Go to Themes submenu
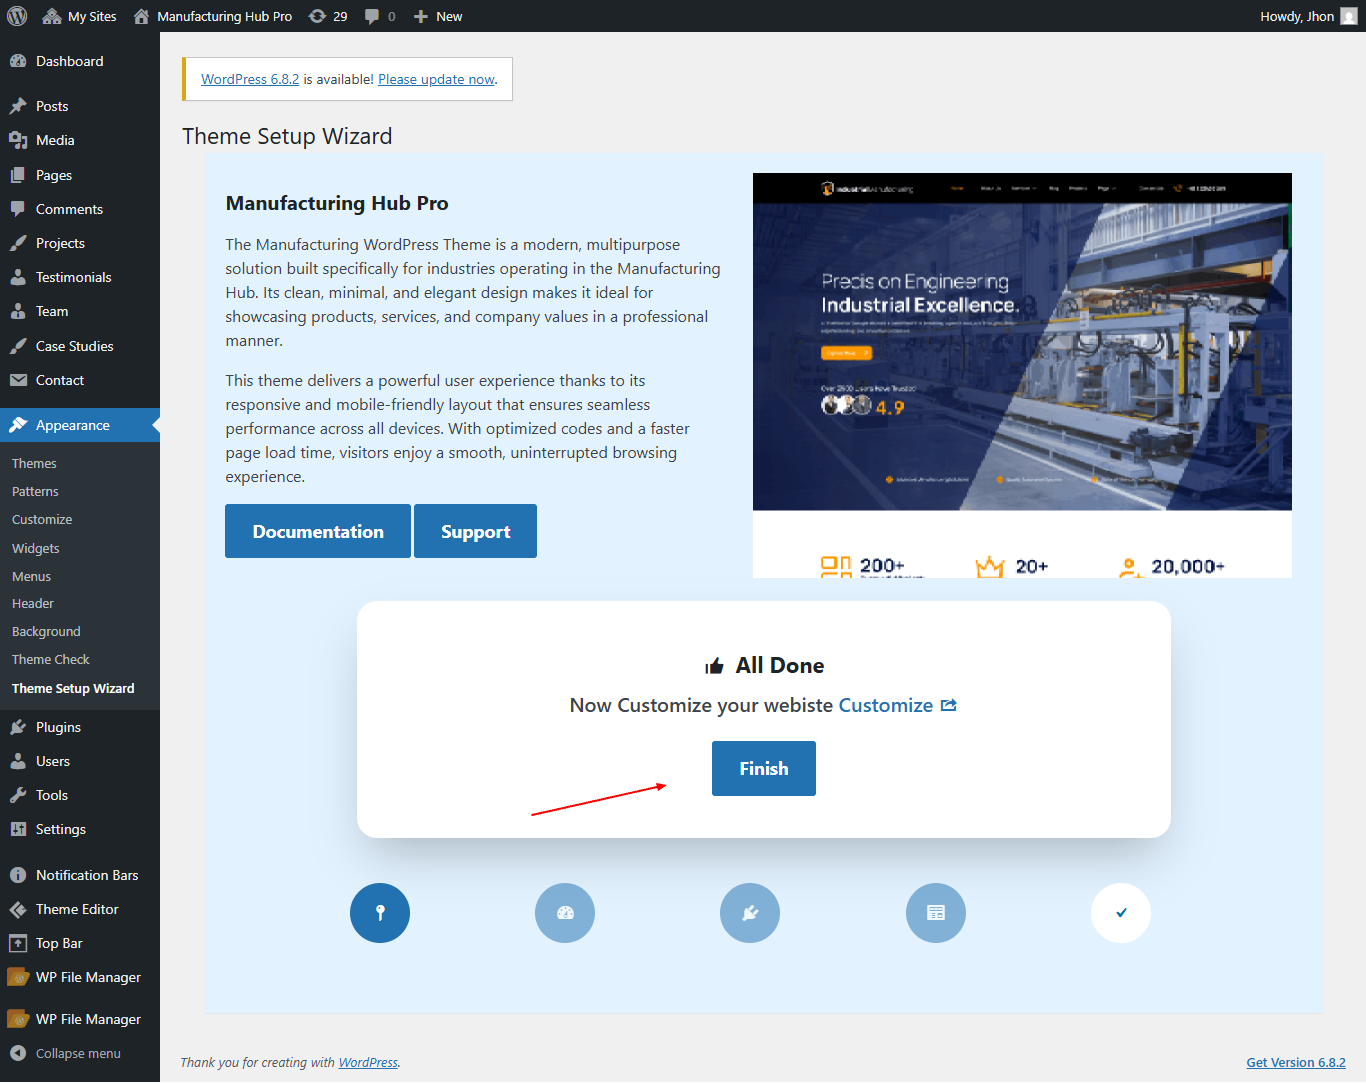This screenshot has height=1084, width=1366. pyautogui.click(x=34, y=463)
